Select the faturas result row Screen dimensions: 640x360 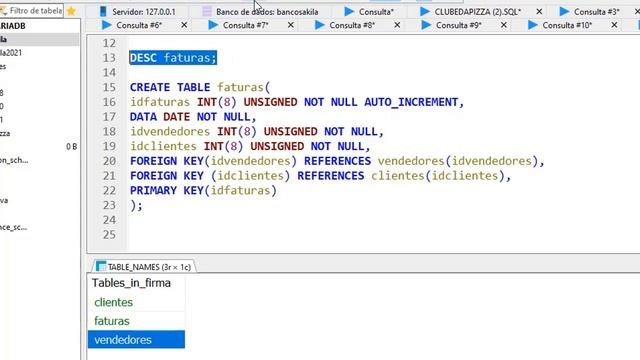point(136,321)
